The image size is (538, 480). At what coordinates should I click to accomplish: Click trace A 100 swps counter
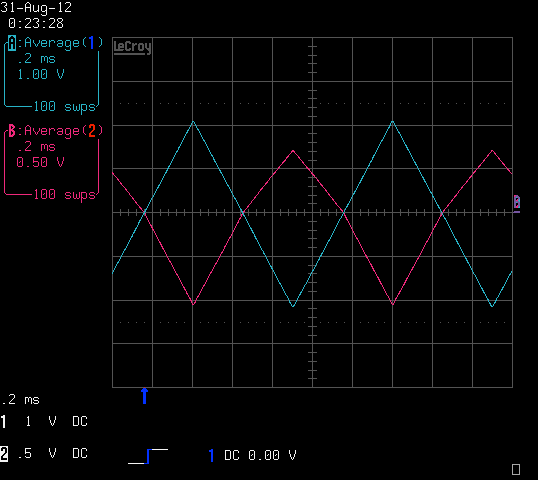(65, 106)
